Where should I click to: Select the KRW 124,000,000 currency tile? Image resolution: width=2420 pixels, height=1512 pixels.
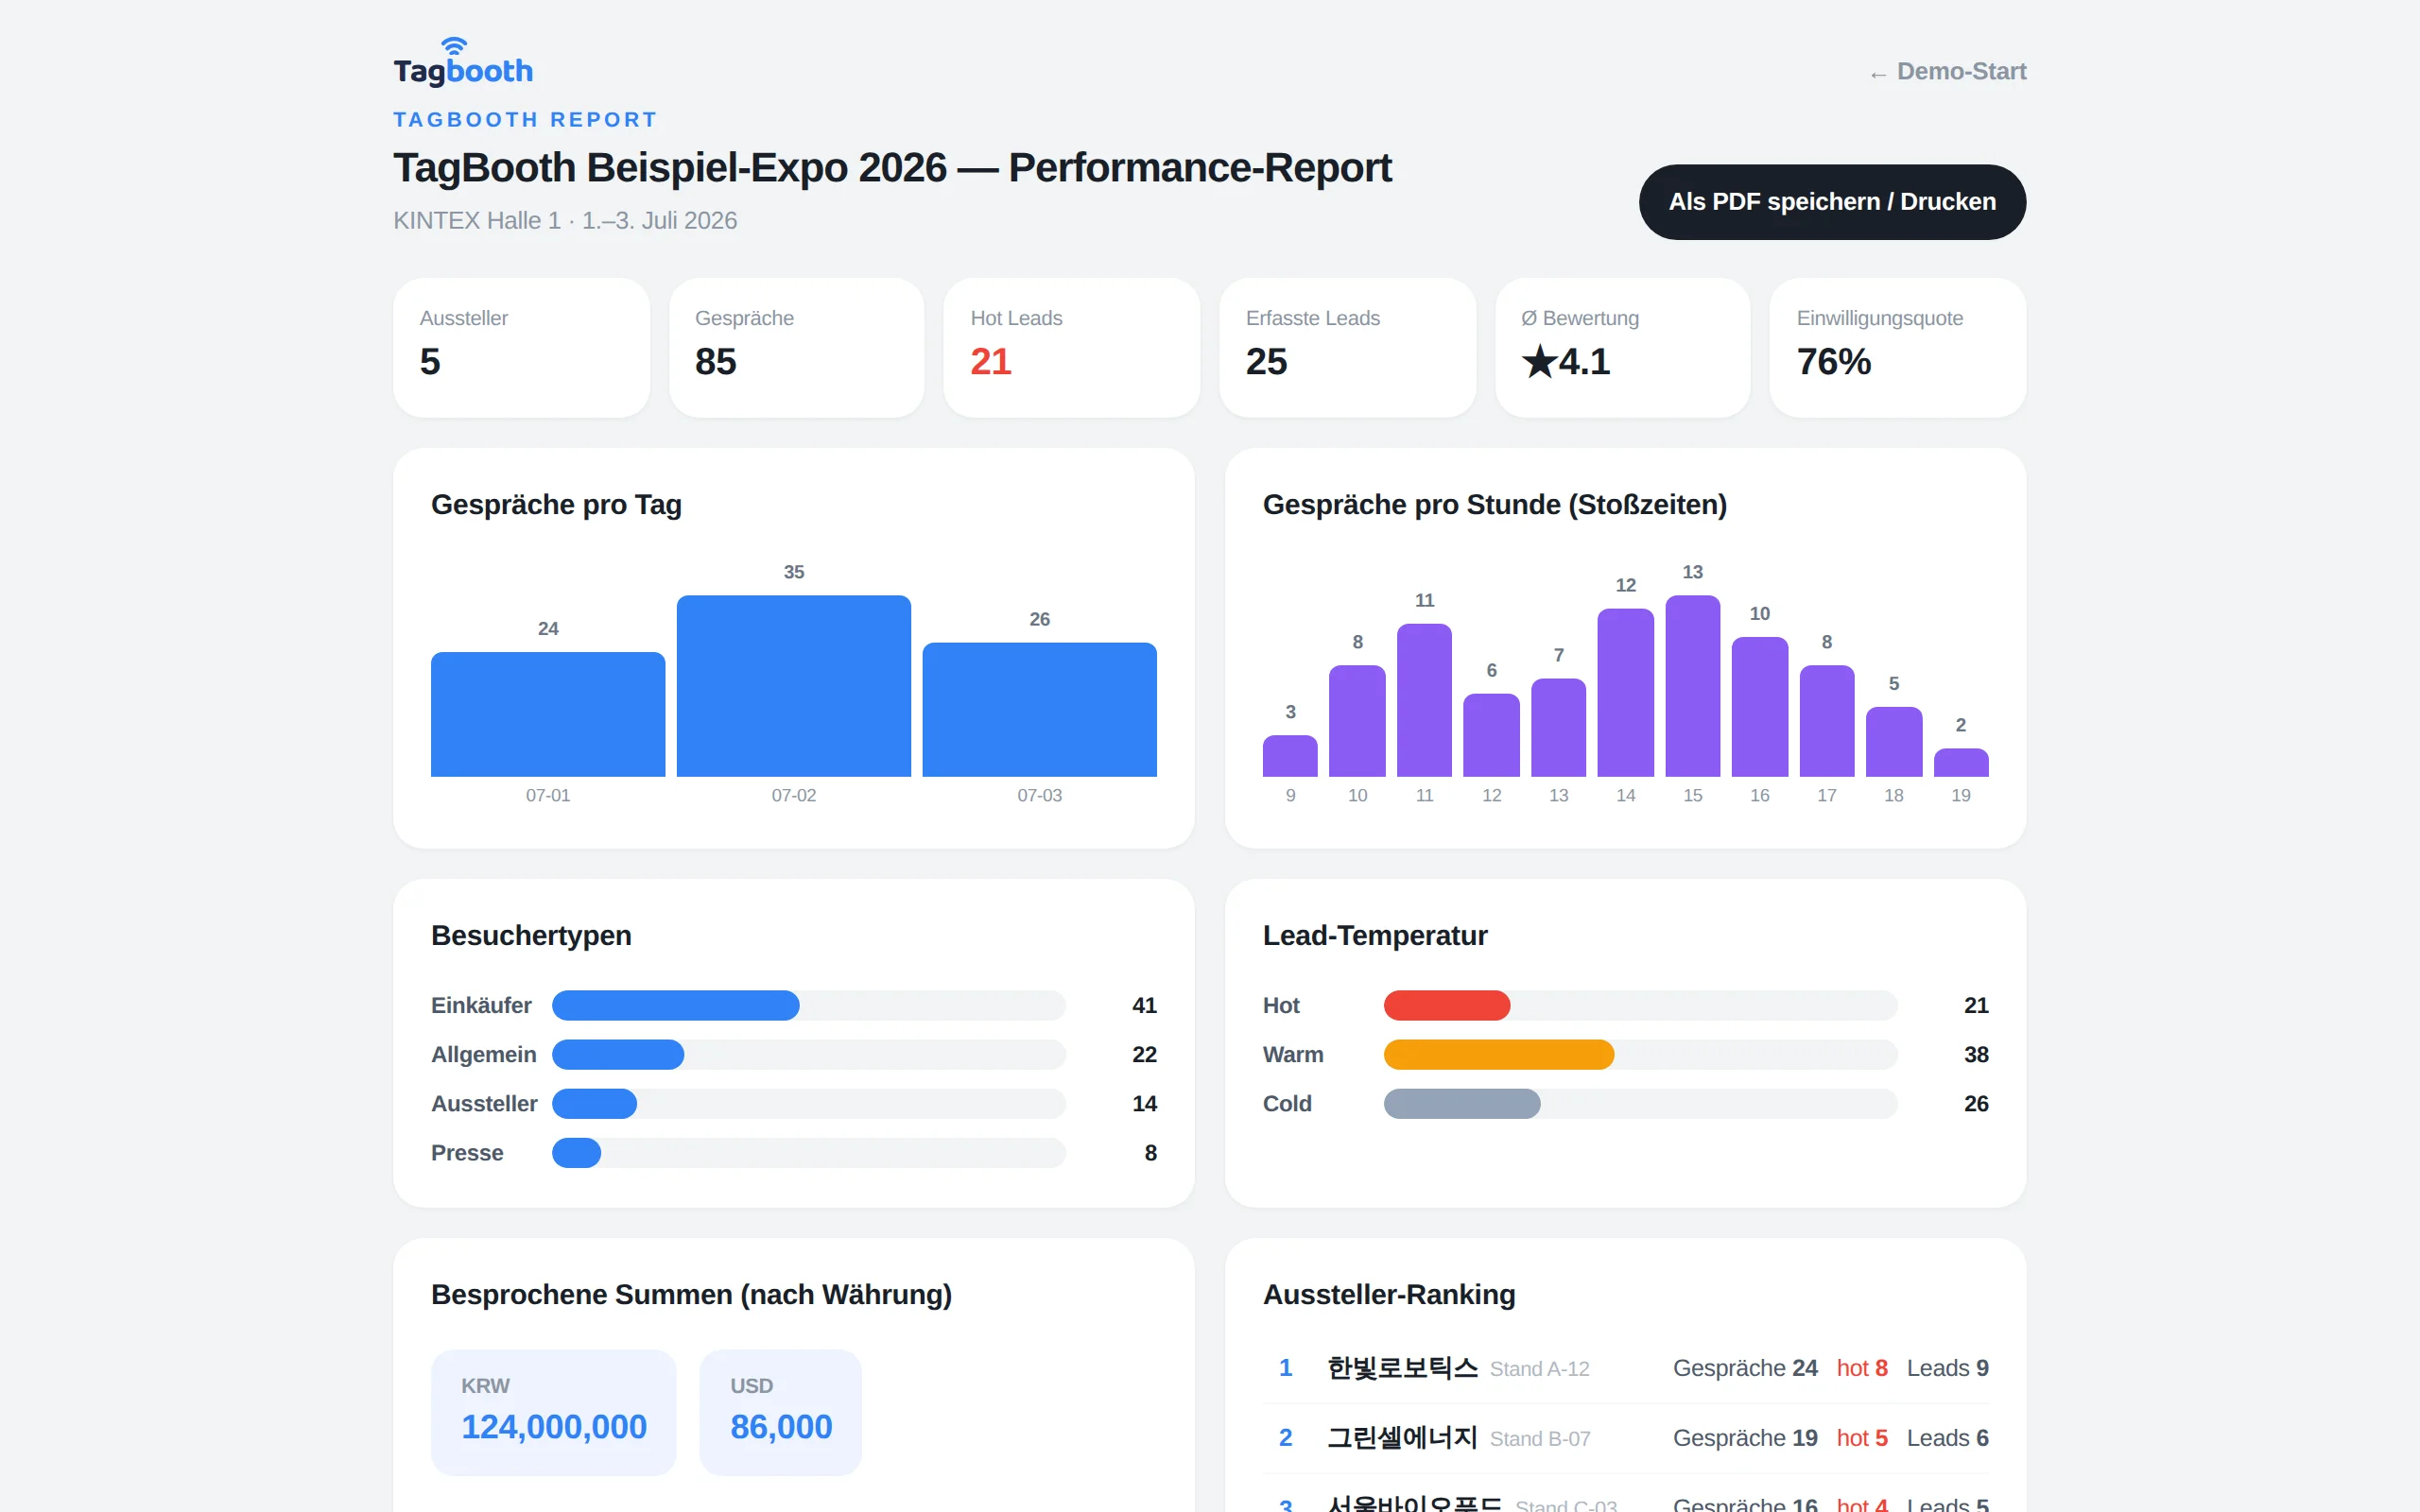[x=554, y=1412]
